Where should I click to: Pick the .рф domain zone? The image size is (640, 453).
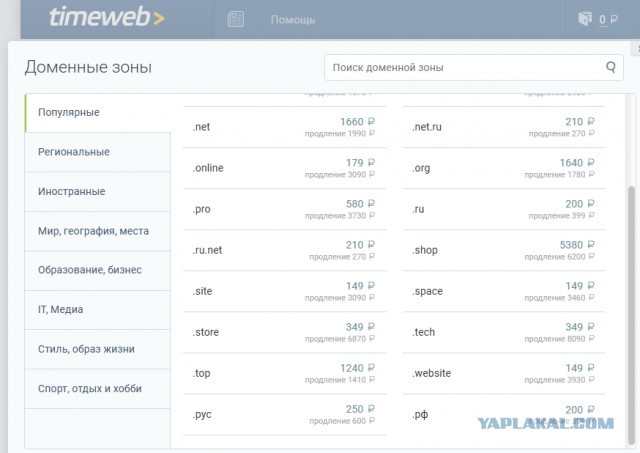[504, 415]
